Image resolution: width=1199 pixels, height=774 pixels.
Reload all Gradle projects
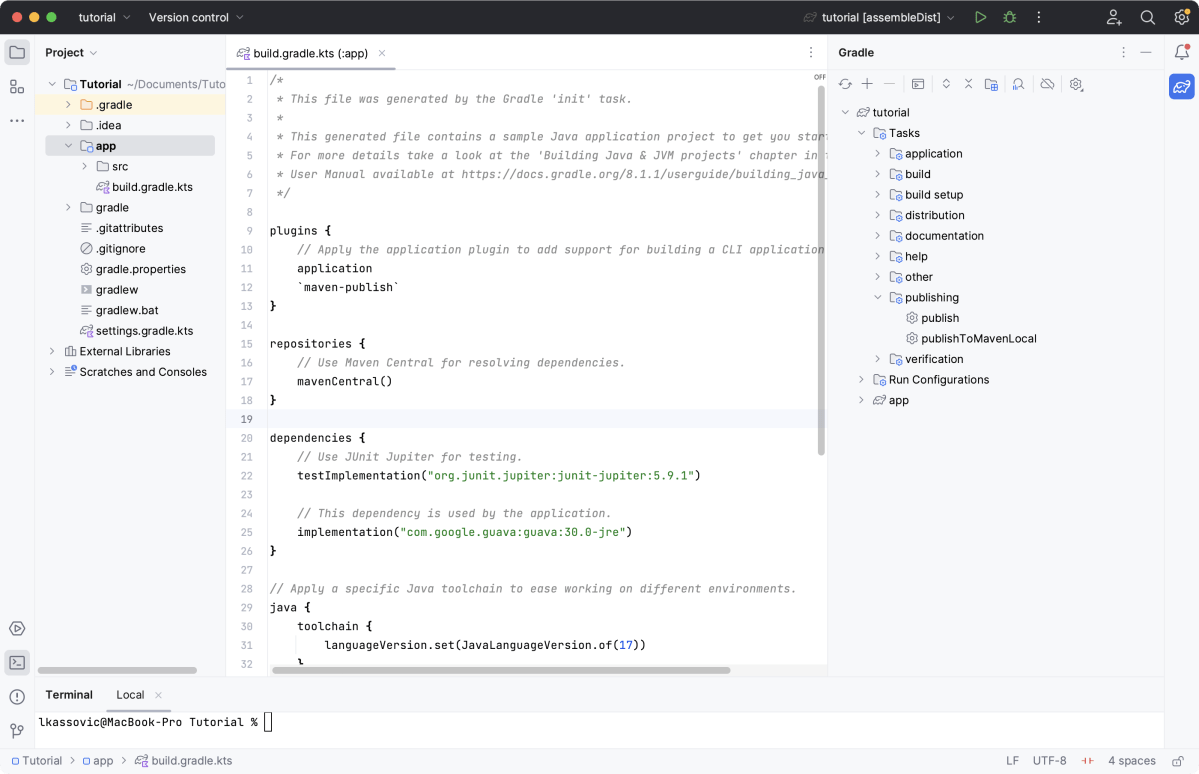coord(845,84)
